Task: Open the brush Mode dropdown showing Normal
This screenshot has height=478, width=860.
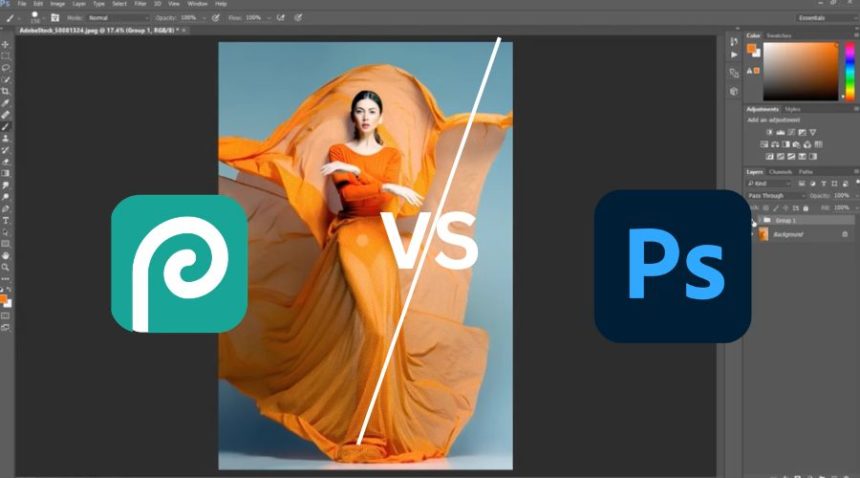Action: pyautogui.click(x=118, y=18)
